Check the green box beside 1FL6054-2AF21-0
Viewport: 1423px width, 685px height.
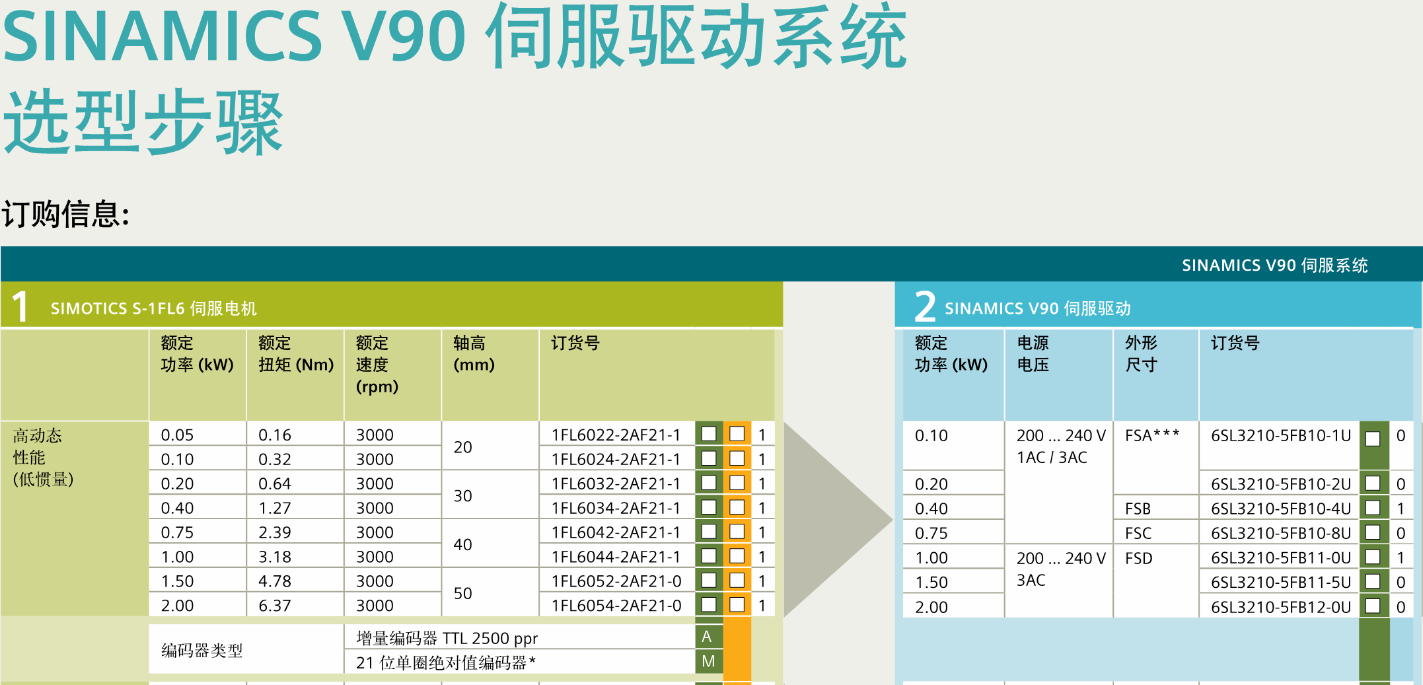click(709, 605)
